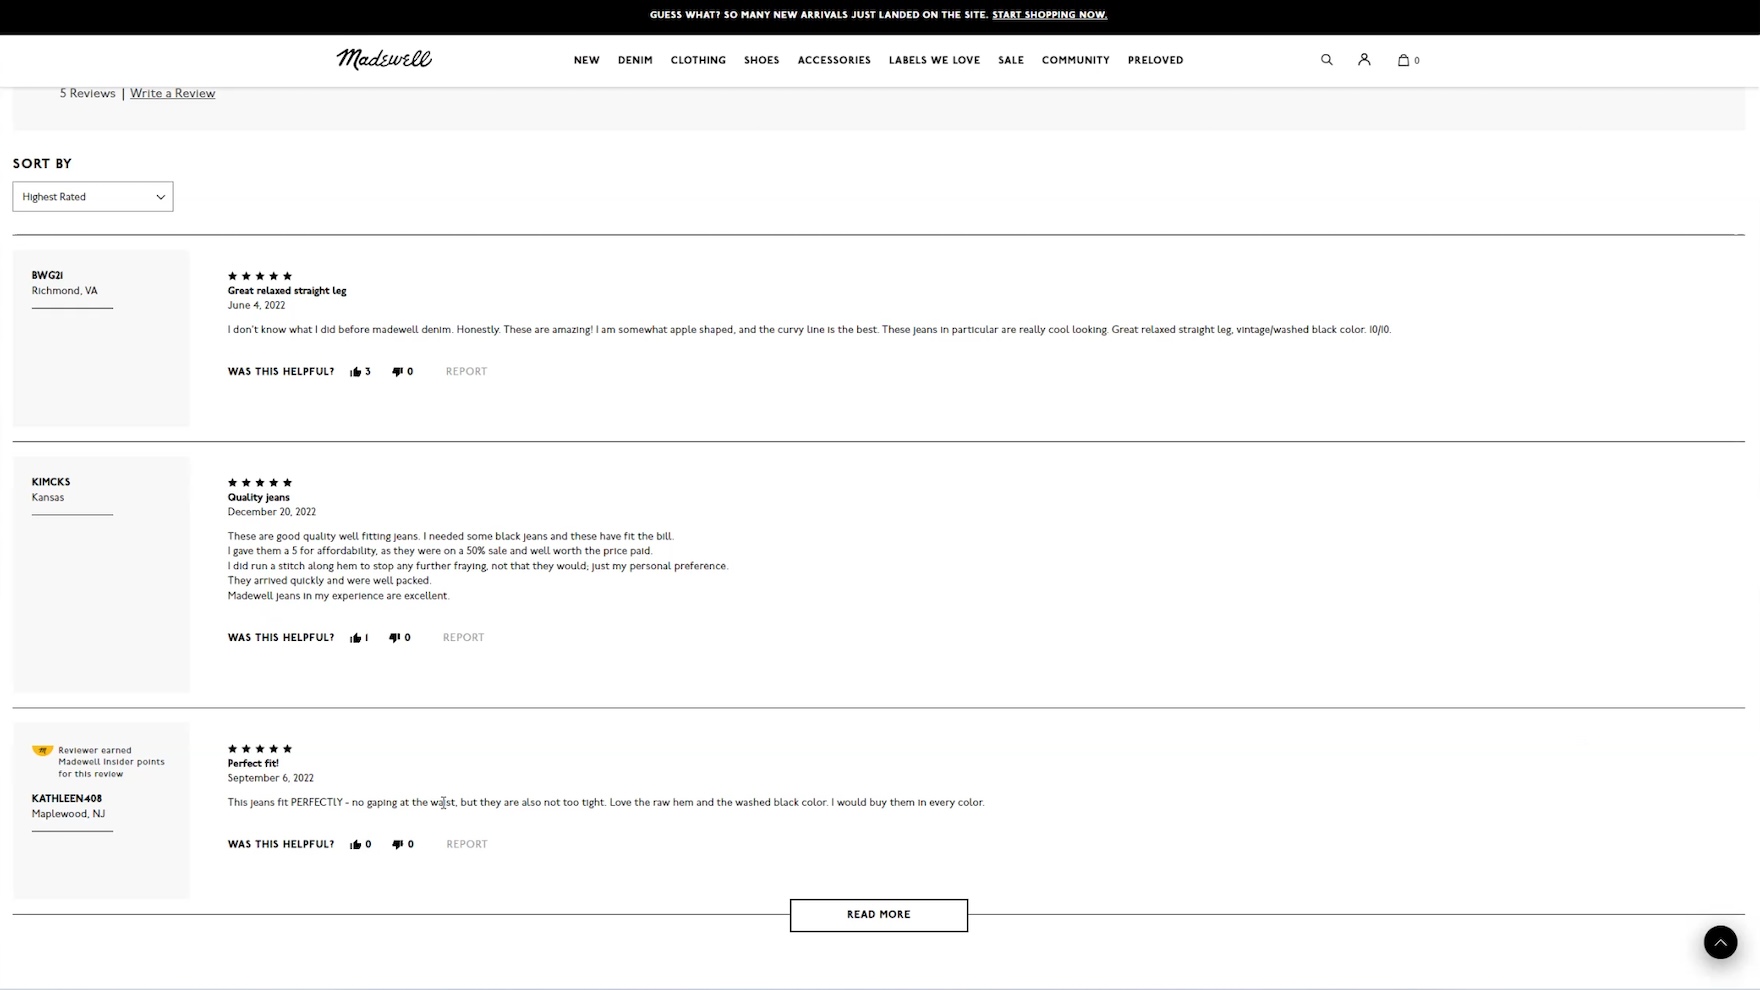Thumbs up KATHLEEN408's Perfect fit review
The height and width of the screenshot is (990, 1760).
[356, 845]
